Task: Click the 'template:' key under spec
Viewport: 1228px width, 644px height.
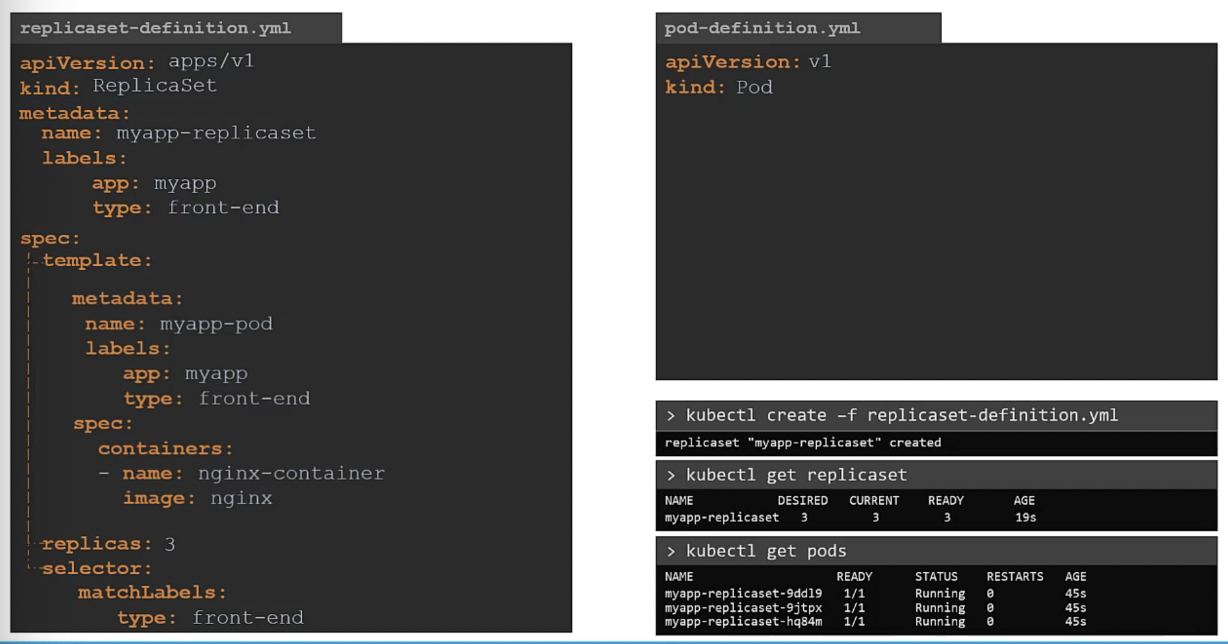Action: [97, 260]
